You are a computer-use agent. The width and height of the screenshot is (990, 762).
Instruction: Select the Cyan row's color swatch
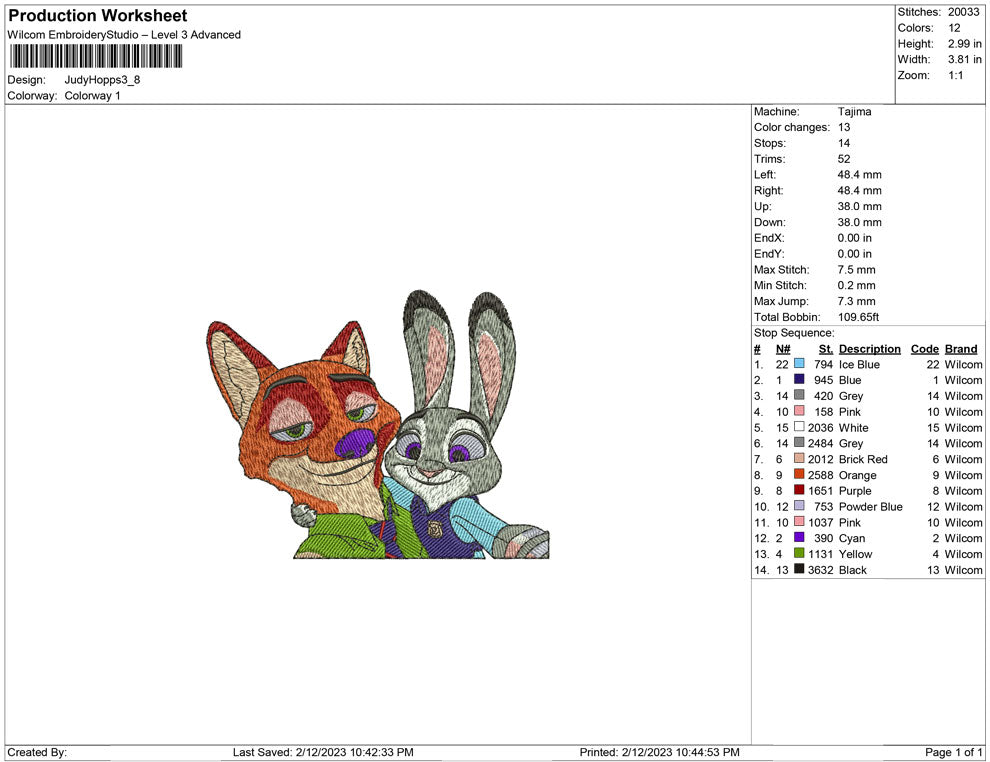[799, 538]
